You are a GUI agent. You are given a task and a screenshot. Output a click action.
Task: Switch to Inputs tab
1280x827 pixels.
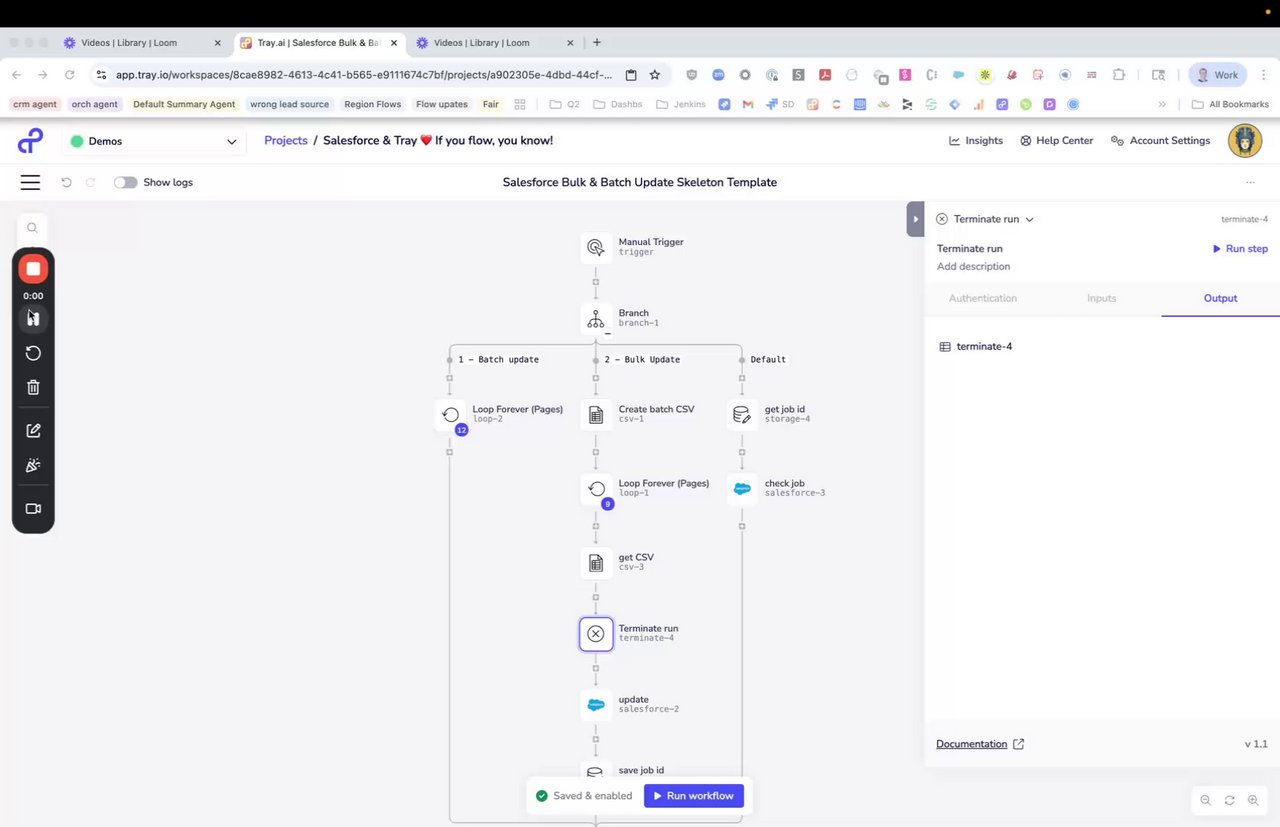(x=1101, y=298)
